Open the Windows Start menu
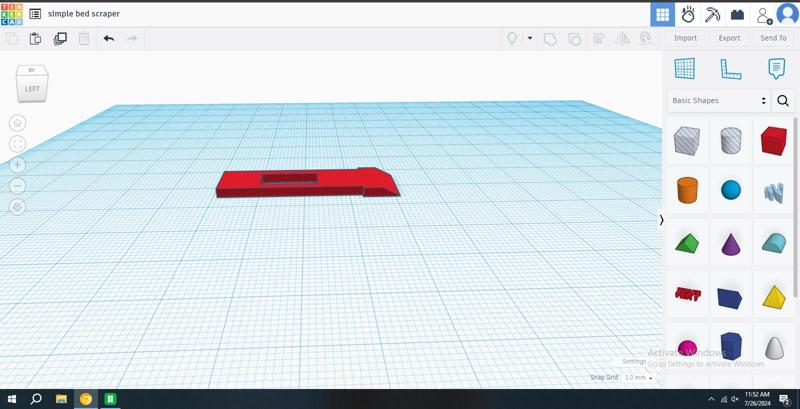The width and height of the screenshot is (800, 409). [x=11, y=399]
